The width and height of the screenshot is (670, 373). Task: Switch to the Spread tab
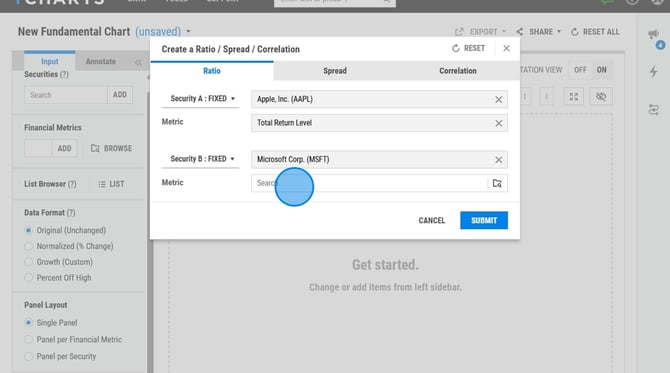[335, 71]
